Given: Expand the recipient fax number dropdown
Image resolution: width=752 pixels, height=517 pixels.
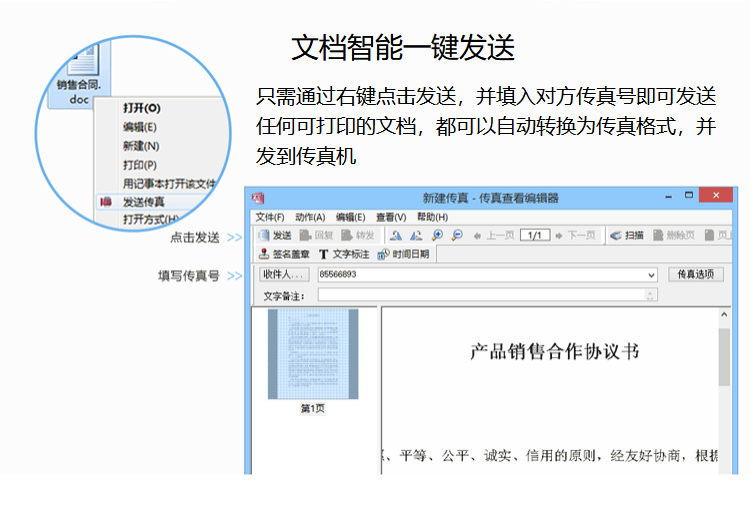Looking at the screenshot, I should pos(652,275).
